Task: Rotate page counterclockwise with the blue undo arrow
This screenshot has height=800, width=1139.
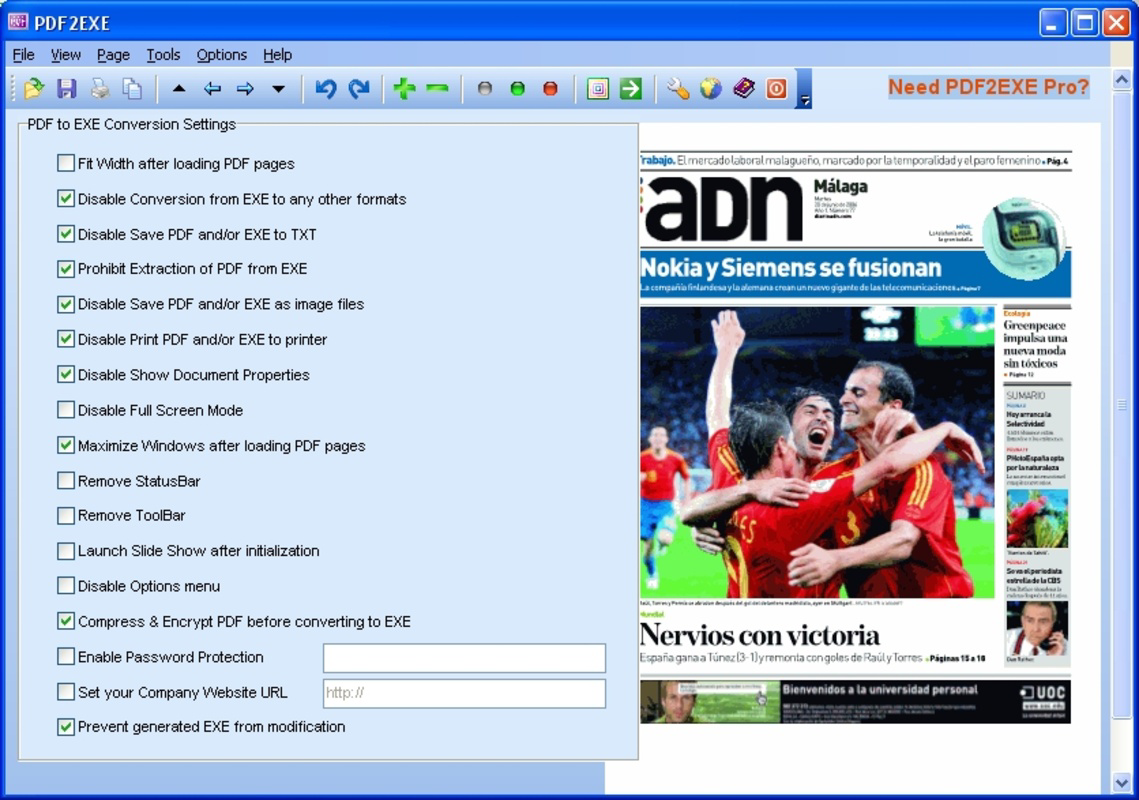Action: coord(325,89)
